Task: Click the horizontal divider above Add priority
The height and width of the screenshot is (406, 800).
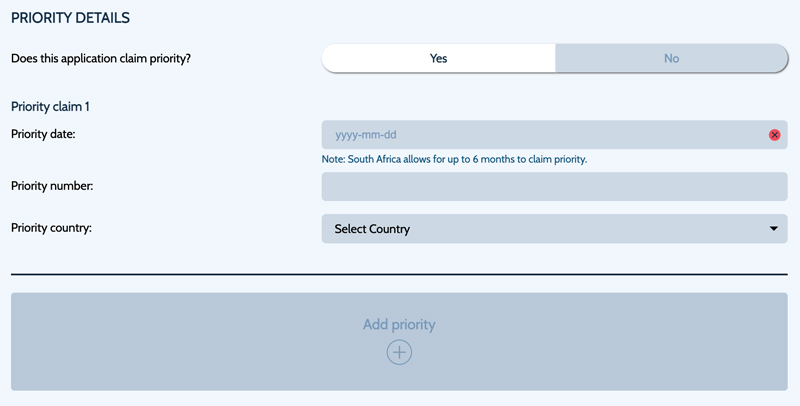Action: click(399, 274)
